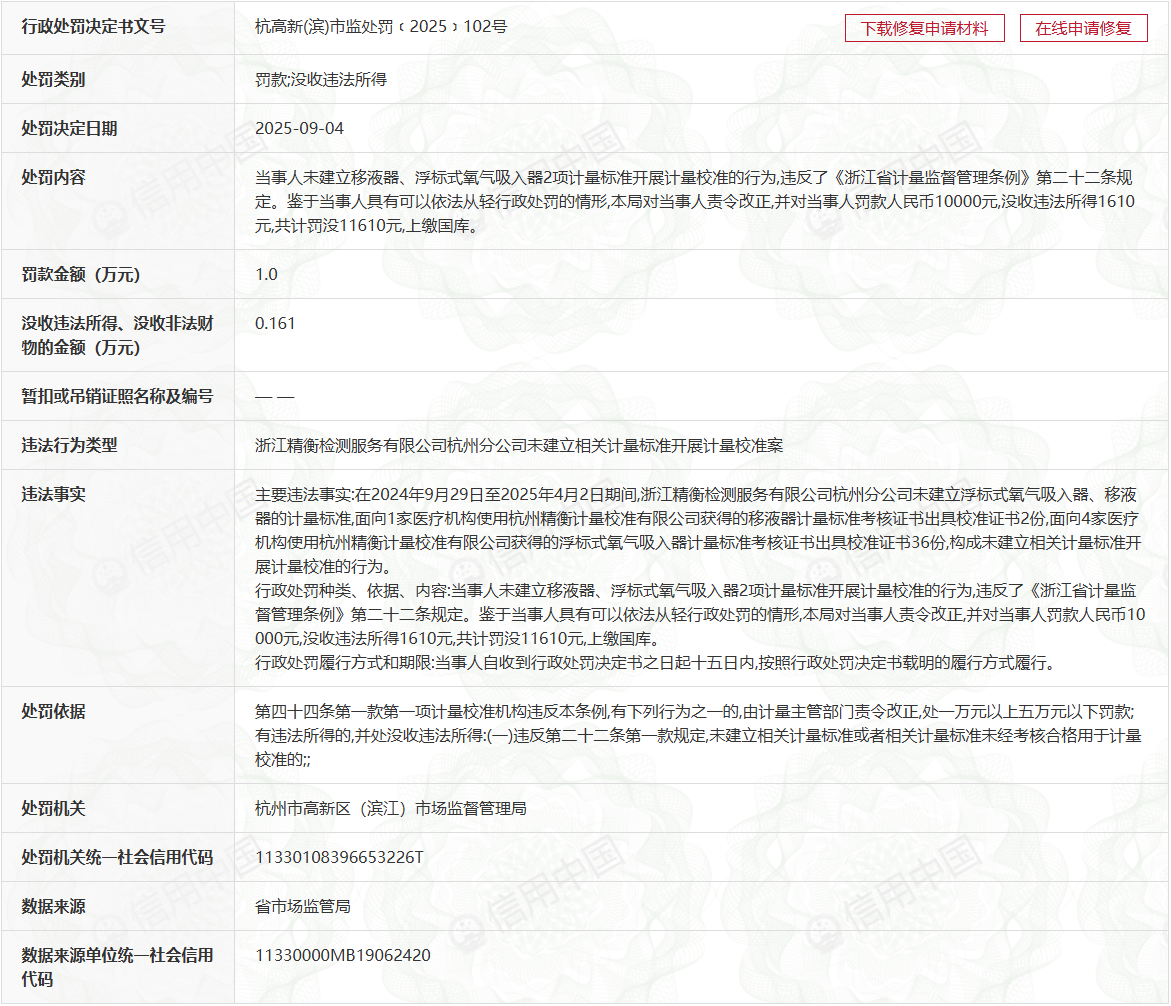Click the fine amount value 1.0
This screenshot has height=1006, width=1171.
(266, 274)
